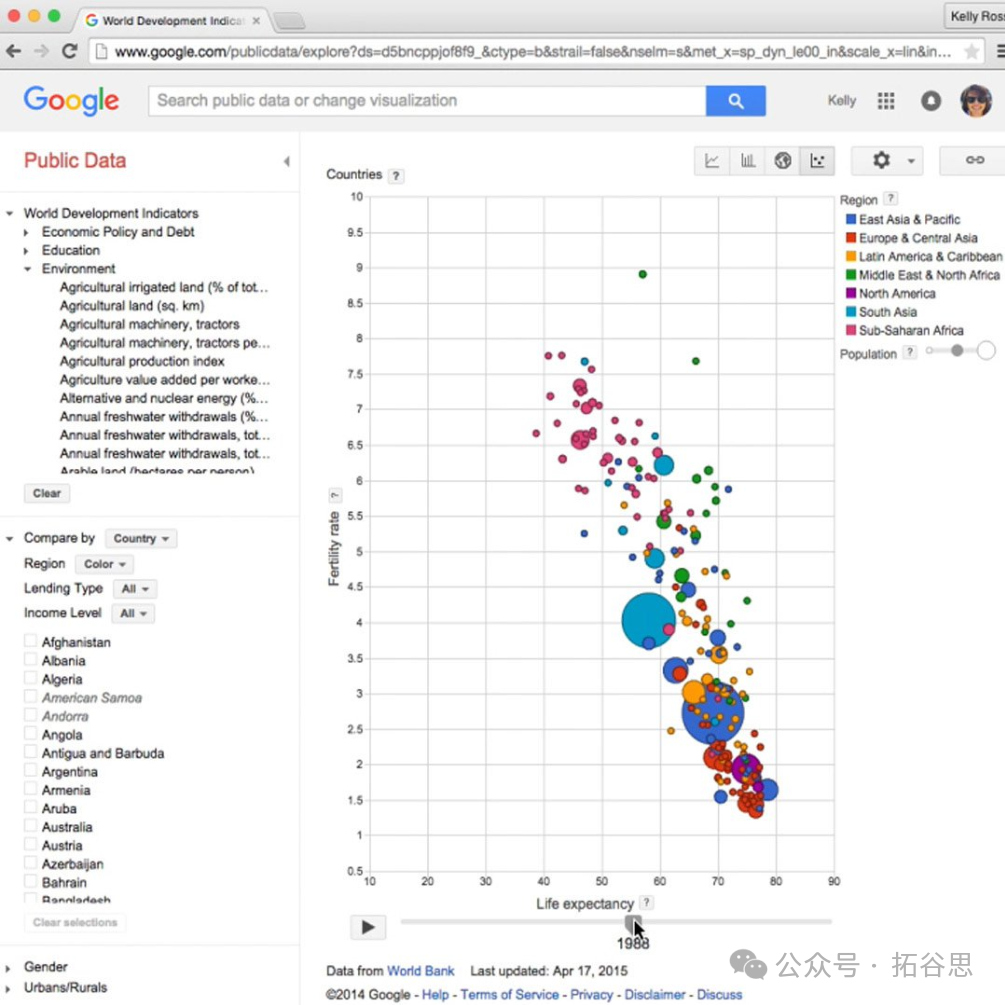Open the Lending Type All dropdown
Viewport: 1005px width, 1005px height.
click(135, 588)
